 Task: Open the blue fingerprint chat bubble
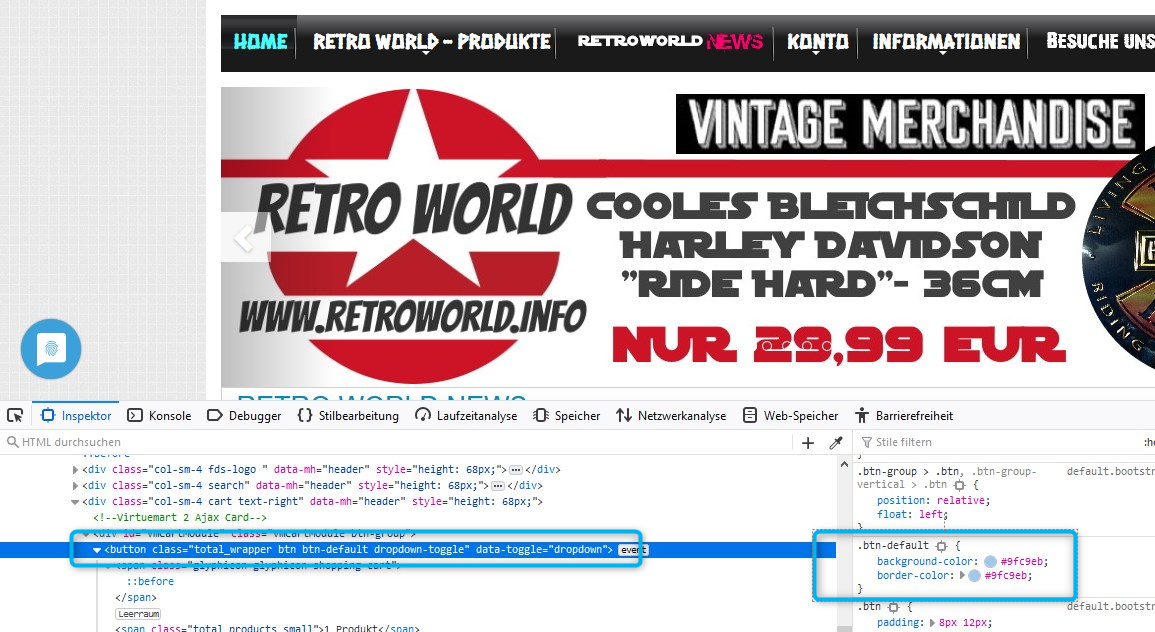pyautogui.click(x=51, y=349)
